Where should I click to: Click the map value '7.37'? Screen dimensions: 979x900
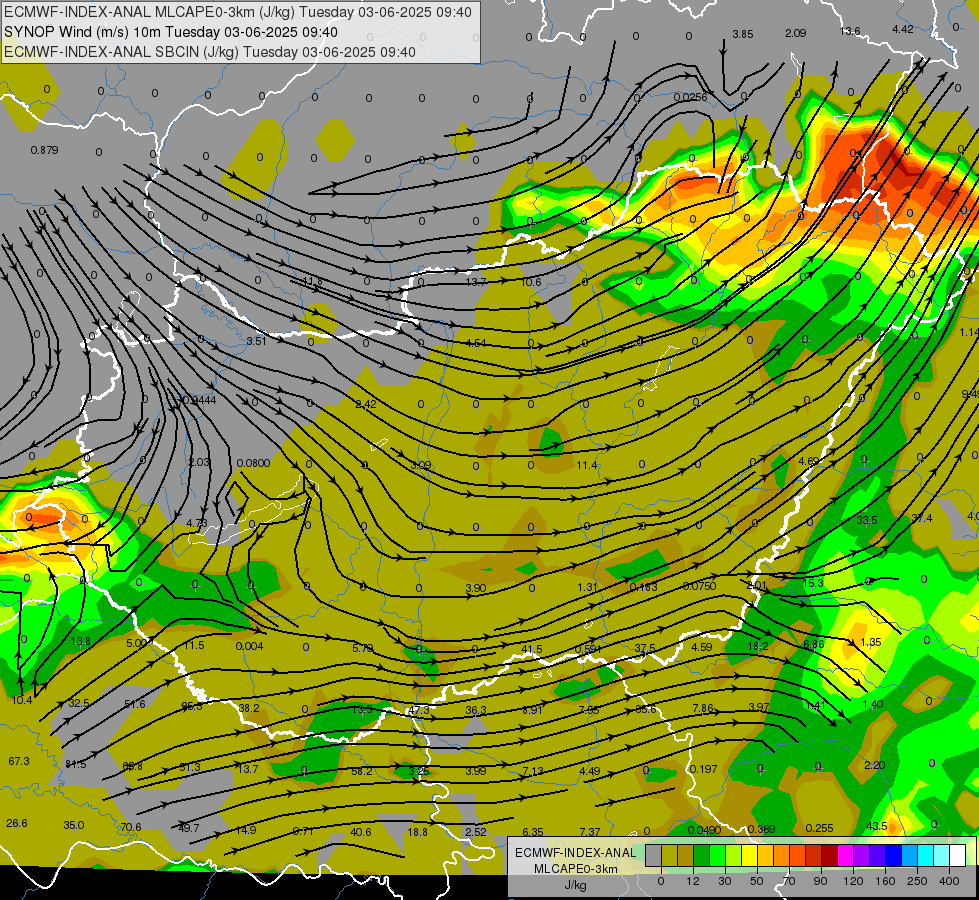click(590, 832)
